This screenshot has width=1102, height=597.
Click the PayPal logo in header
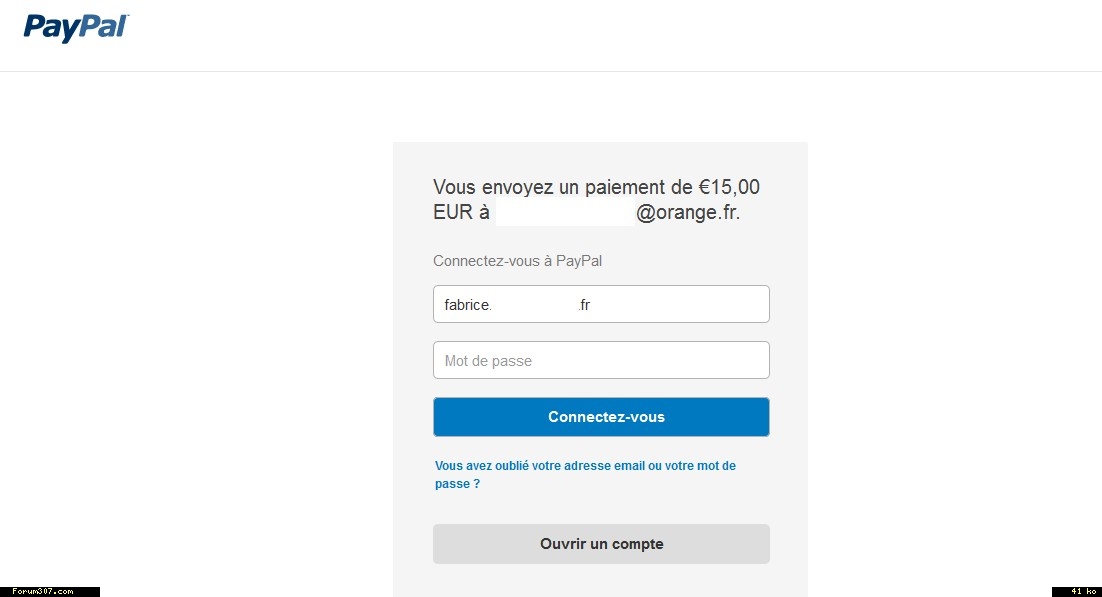[x=76, y=27]
